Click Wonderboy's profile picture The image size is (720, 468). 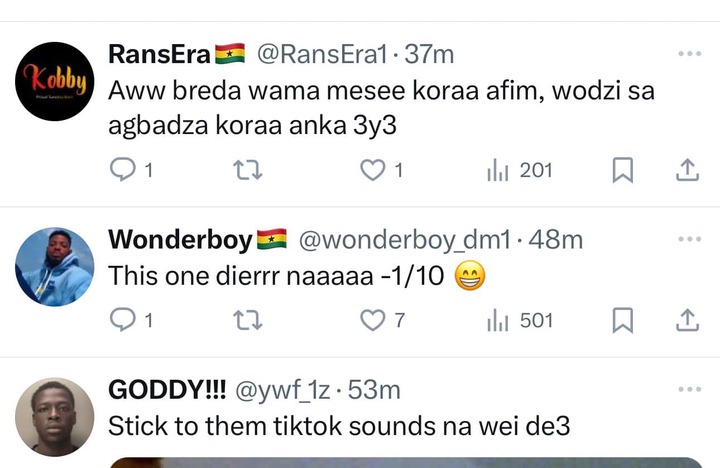tap(56, 266)
